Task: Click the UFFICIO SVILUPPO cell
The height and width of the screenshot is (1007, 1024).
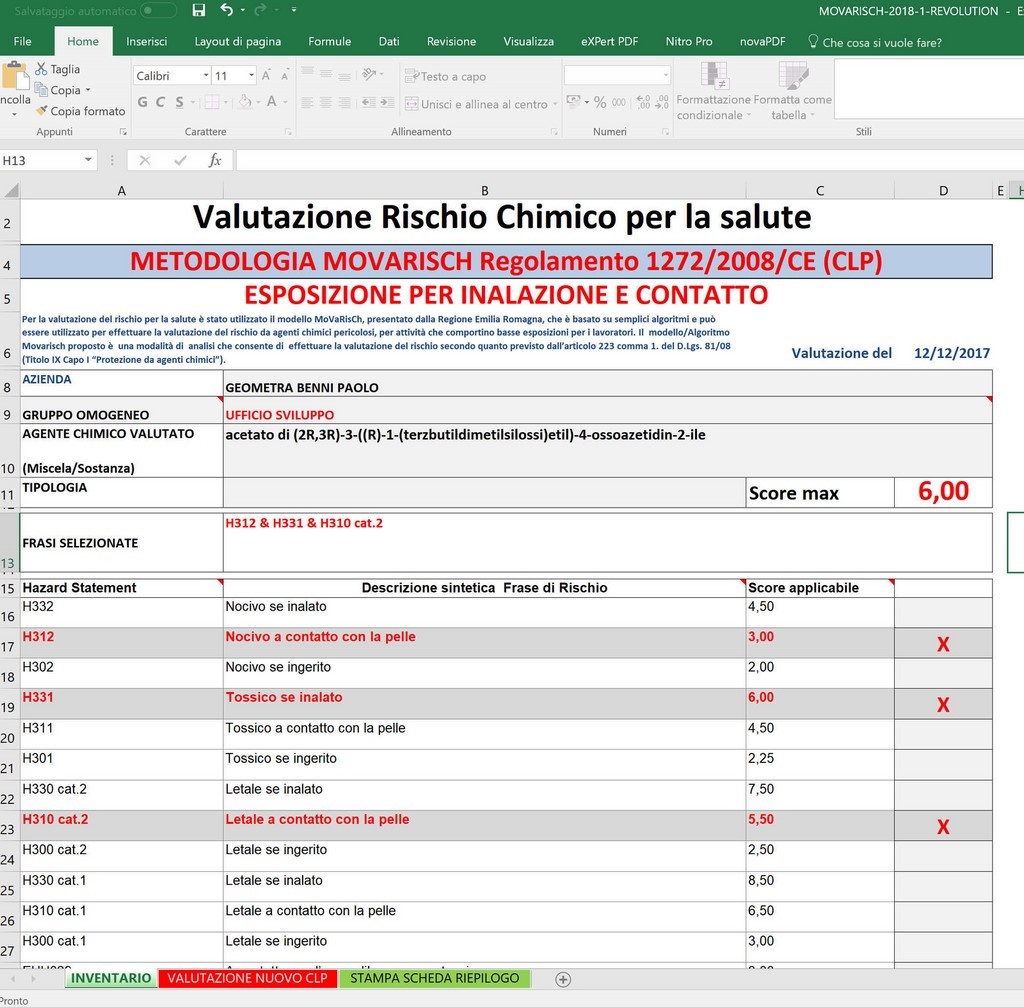Action: tap(607, 410)
